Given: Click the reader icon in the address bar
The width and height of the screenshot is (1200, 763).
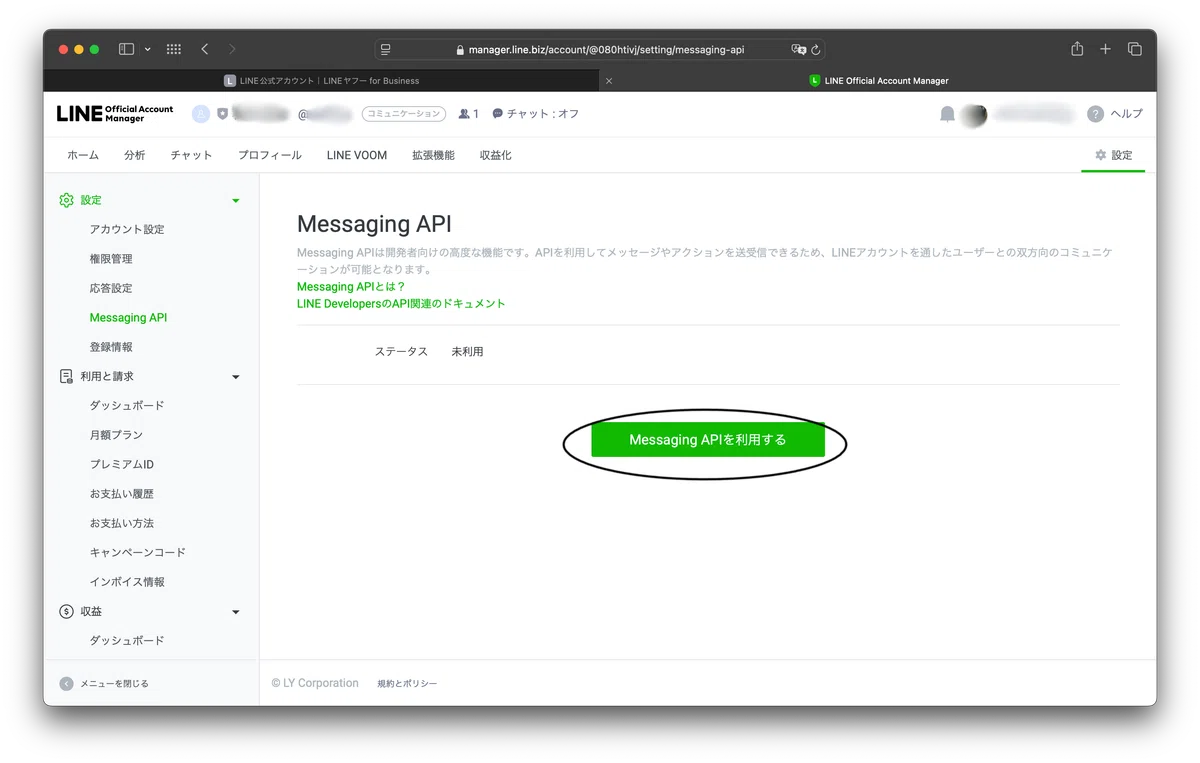Looking at the screenshot, I should [x=386, y=49].
